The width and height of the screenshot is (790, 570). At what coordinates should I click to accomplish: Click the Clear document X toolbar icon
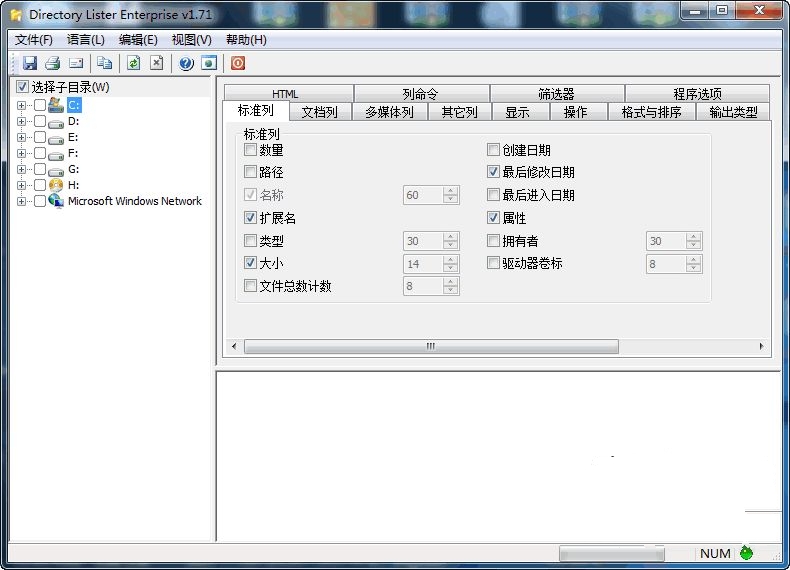coord(157,63)
